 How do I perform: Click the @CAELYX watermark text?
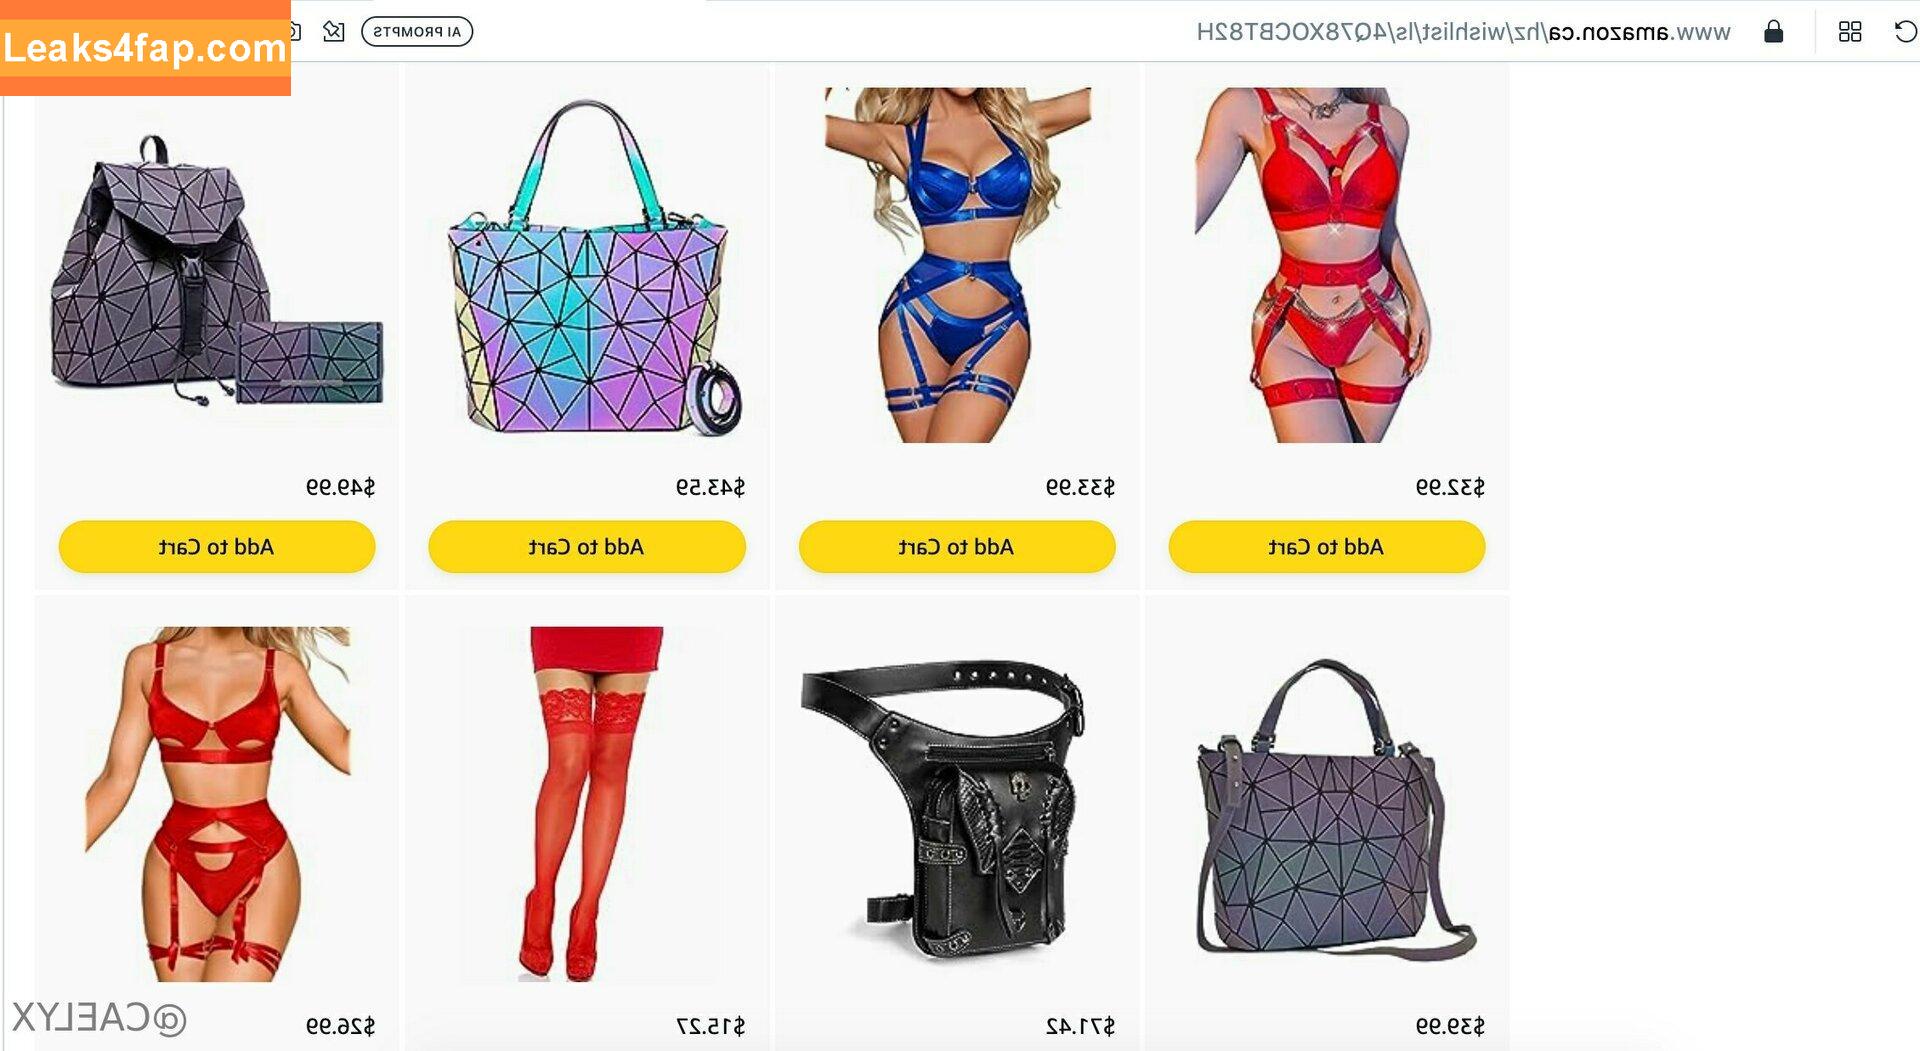click(99, 1018)
